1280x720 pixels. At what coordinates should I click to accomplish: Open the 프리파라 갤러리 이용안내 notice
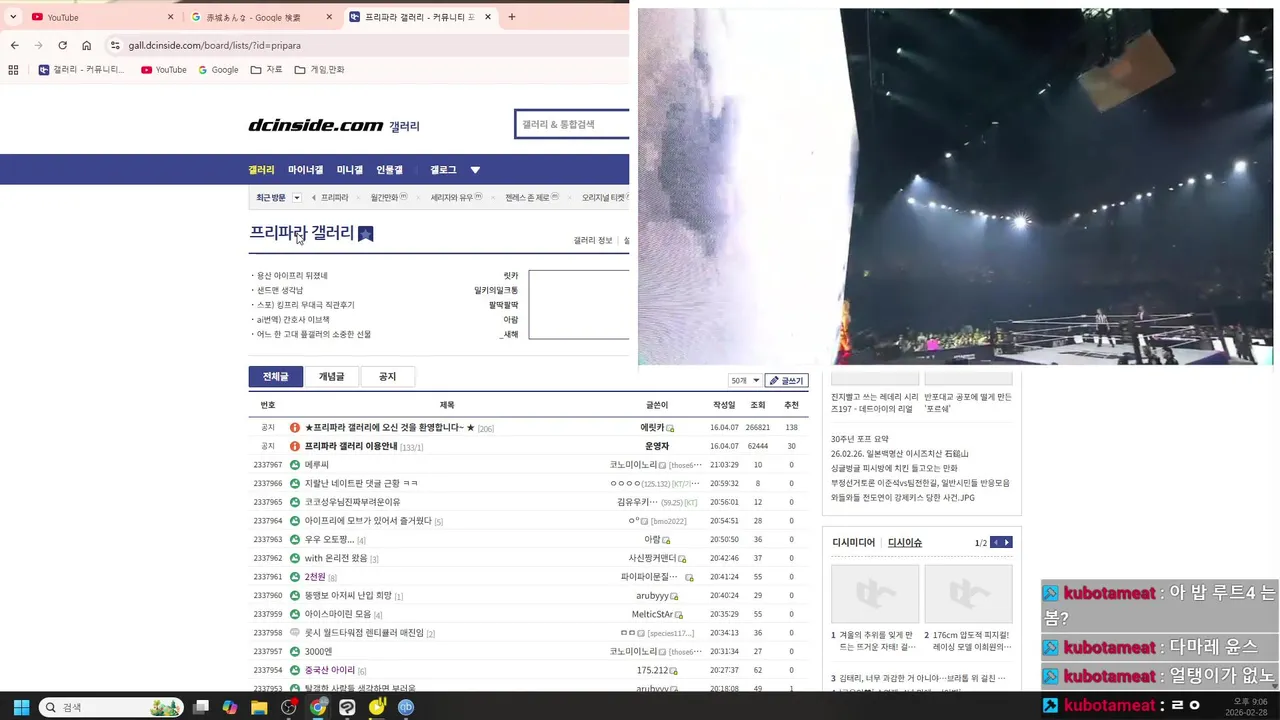coord(351,446)
